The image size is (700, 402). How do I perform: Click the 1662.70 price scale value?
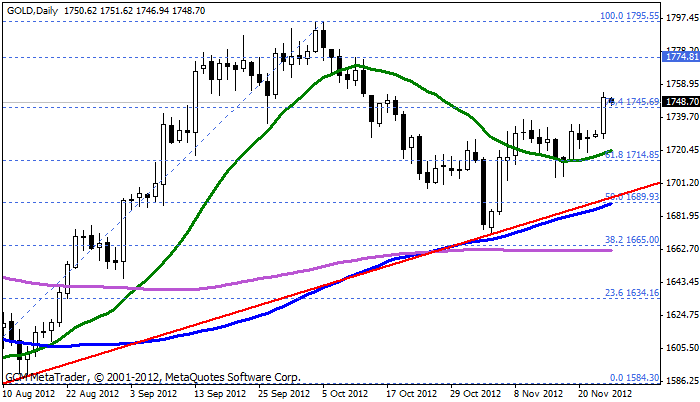(x=680, y=249)
